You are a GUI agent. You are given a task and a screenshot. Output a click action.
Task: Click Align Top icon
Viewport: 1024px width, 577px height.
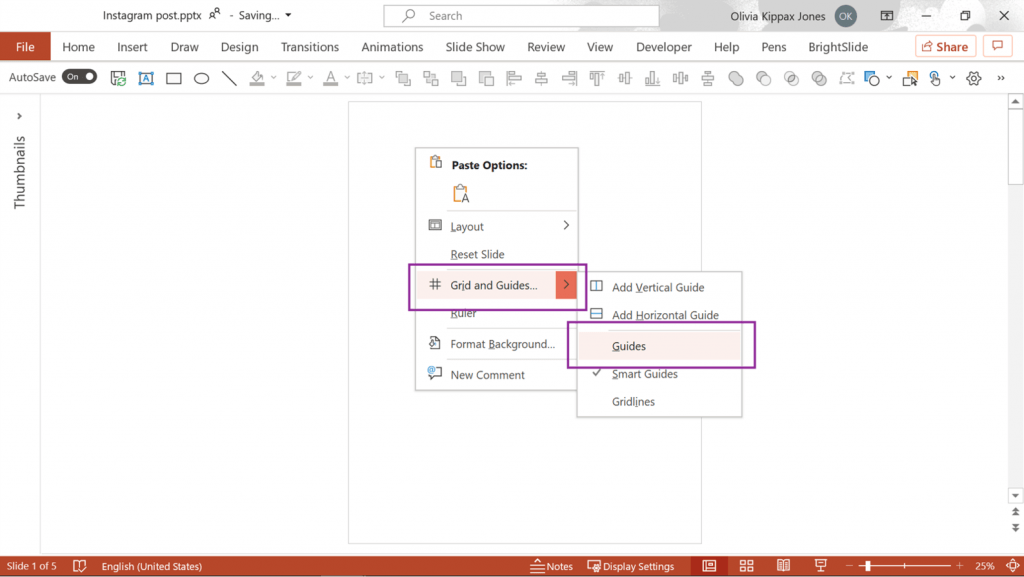597,78
